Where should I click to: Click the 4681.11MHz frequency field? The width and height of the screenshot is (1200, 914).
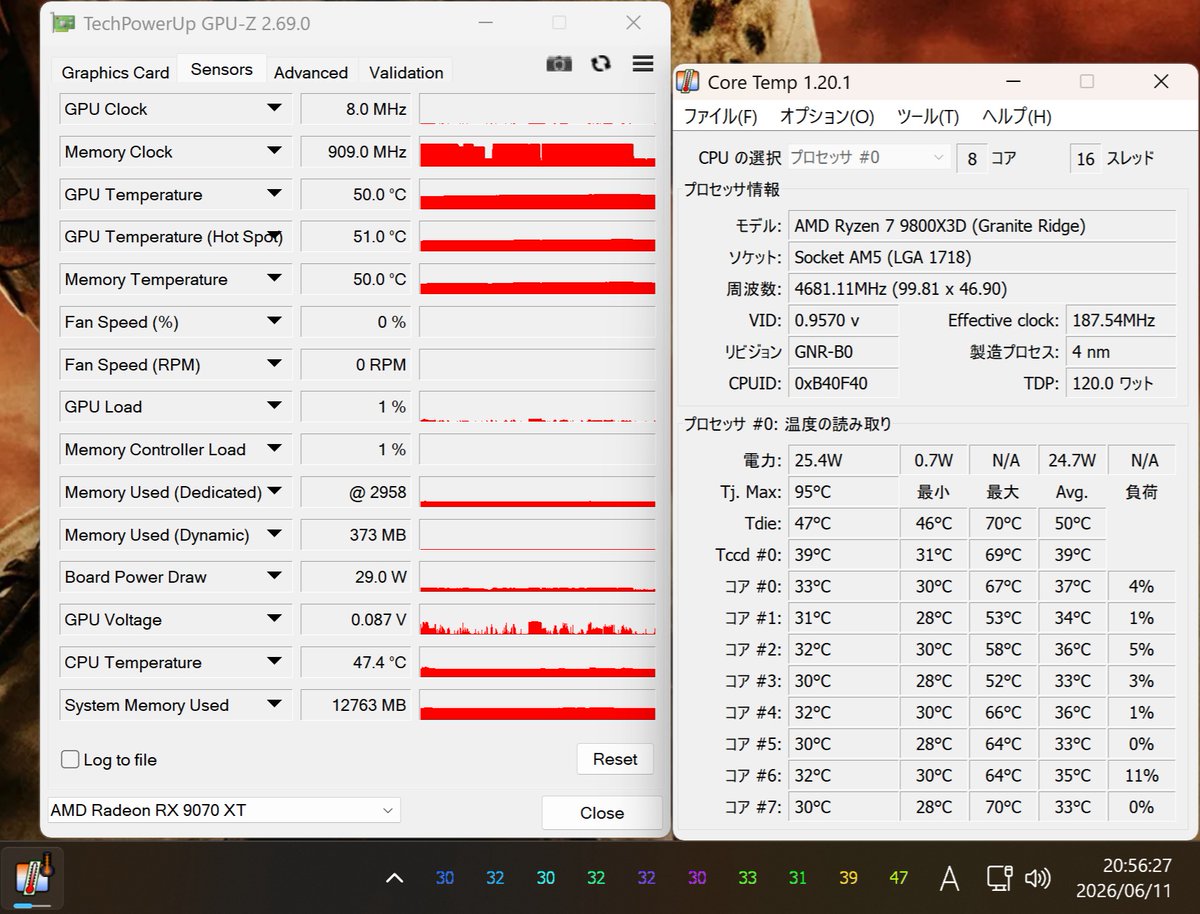coord(982,289)
